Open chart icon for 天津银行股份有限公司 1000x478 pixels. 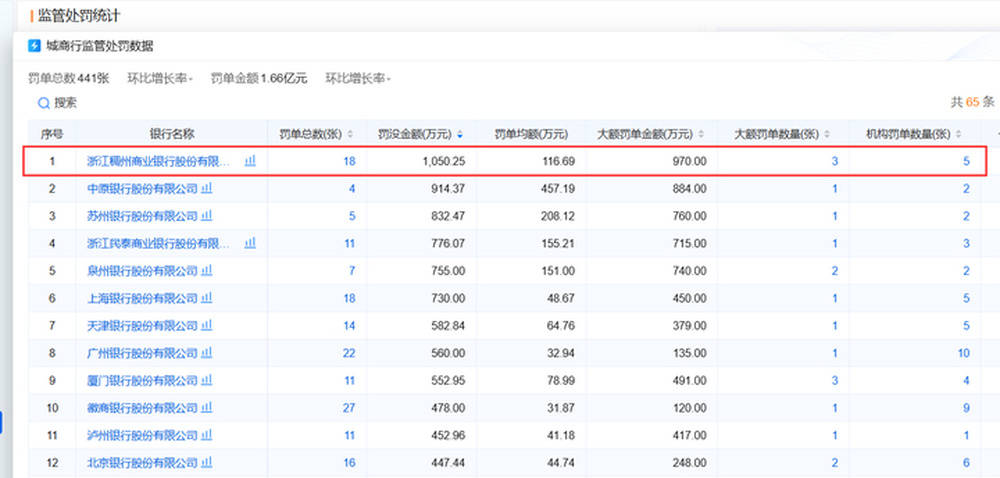coord(207,326)
